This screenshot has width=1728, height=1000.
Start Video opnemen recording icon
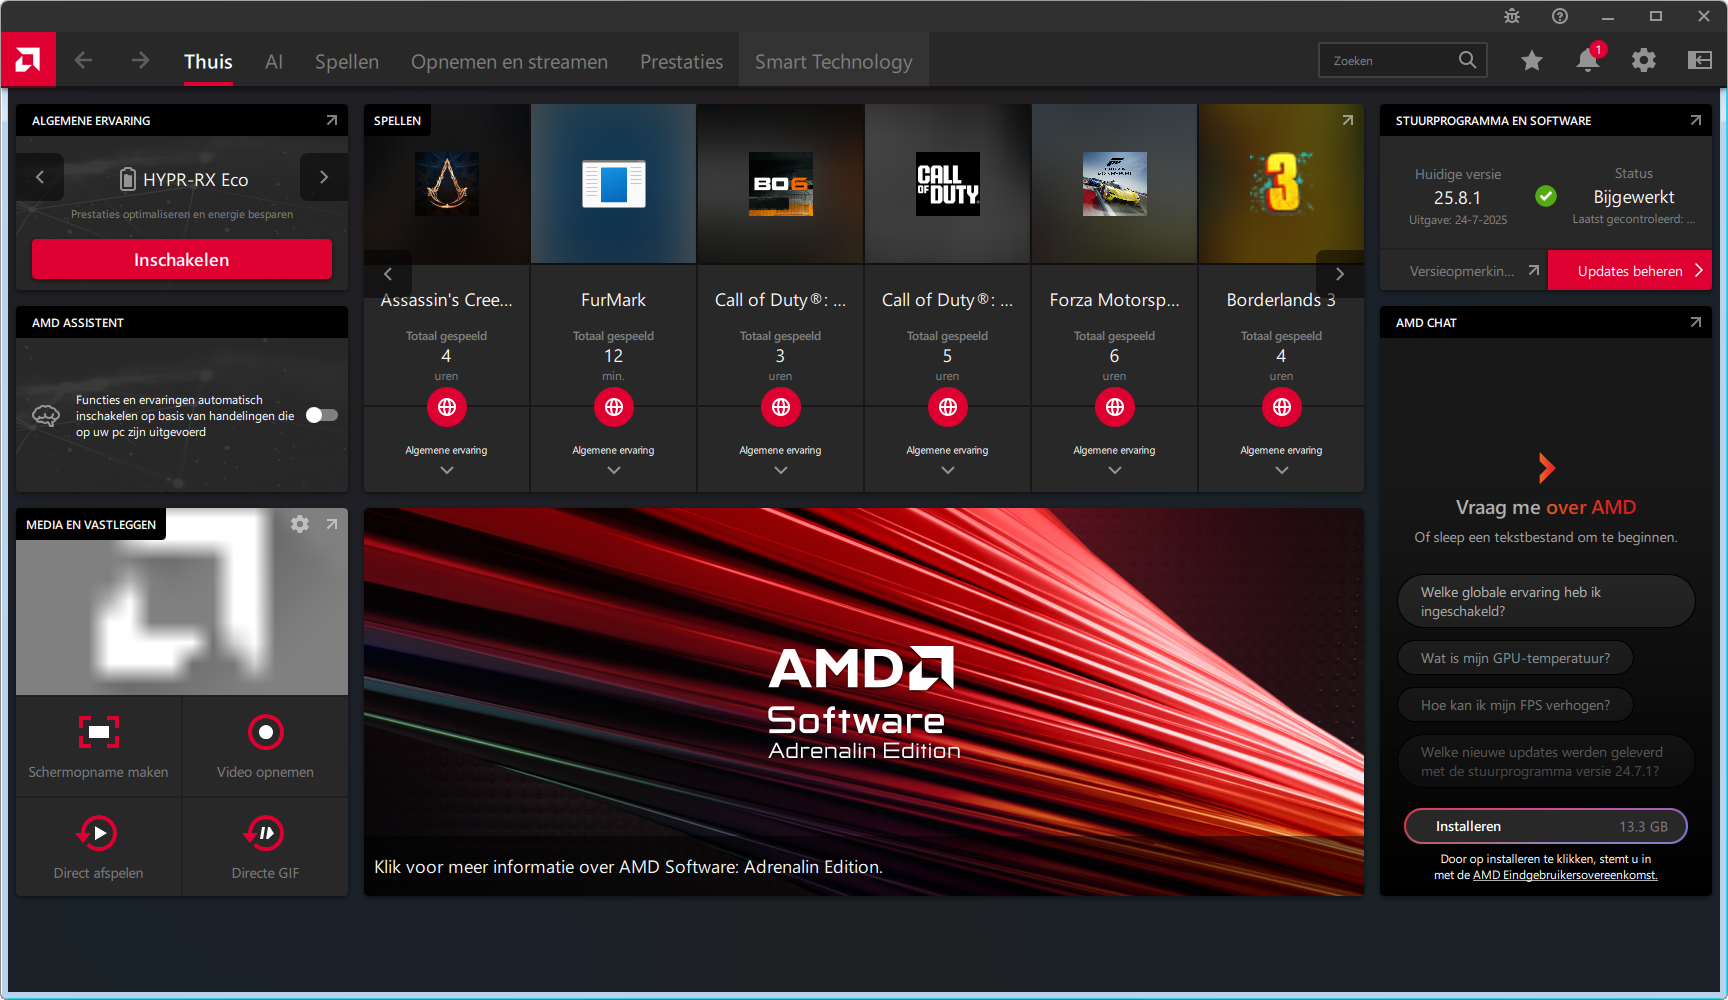265,732
